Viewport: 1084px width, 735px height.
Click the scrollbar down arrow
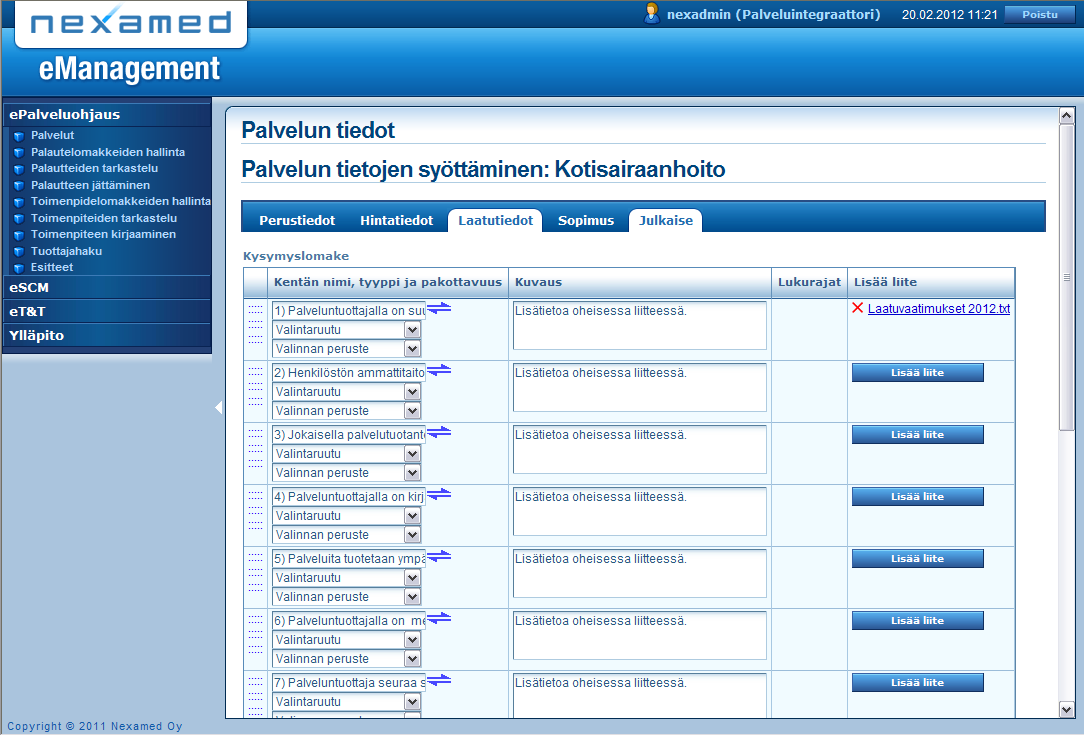(x=1067, y=709)
